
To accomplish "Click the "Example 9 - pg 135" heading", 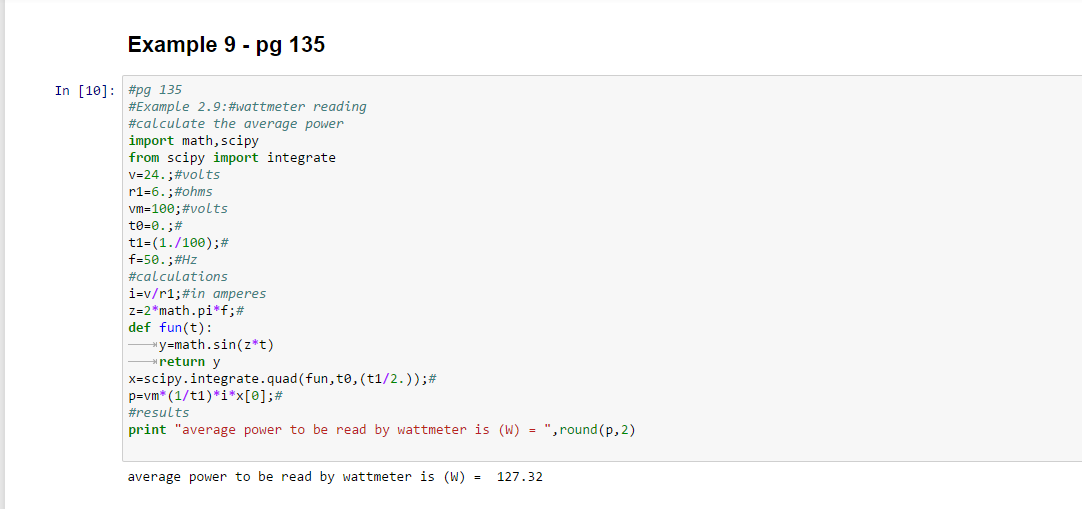I will [x=226, y=45].
